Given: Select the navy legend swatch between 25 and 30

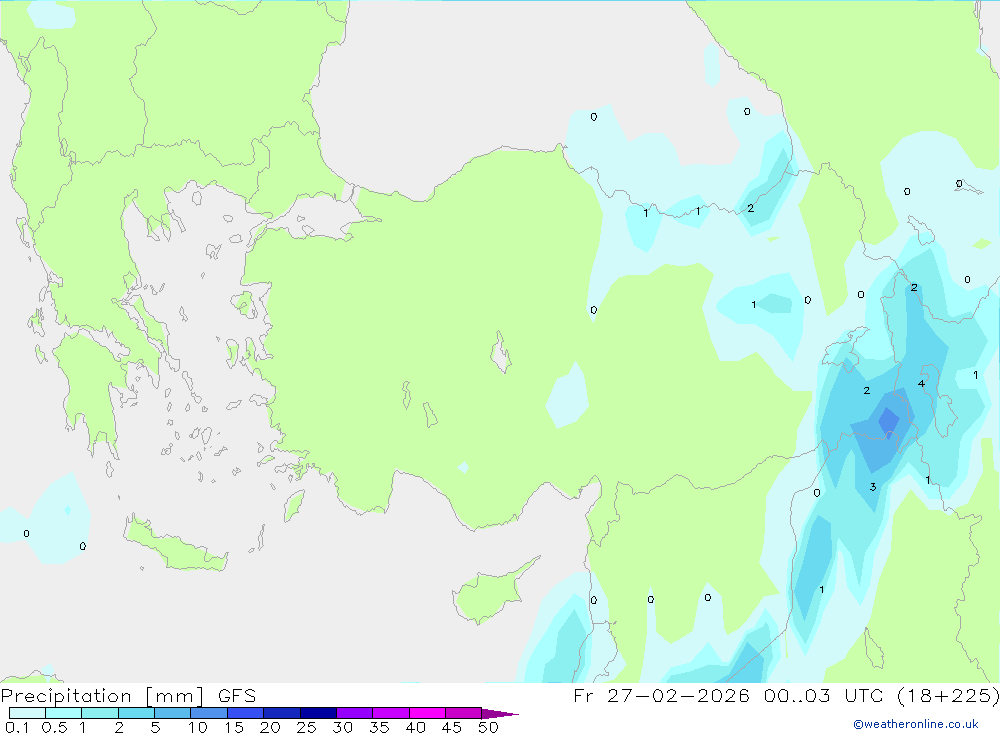Looking at the screenshot, I should 318,713.
